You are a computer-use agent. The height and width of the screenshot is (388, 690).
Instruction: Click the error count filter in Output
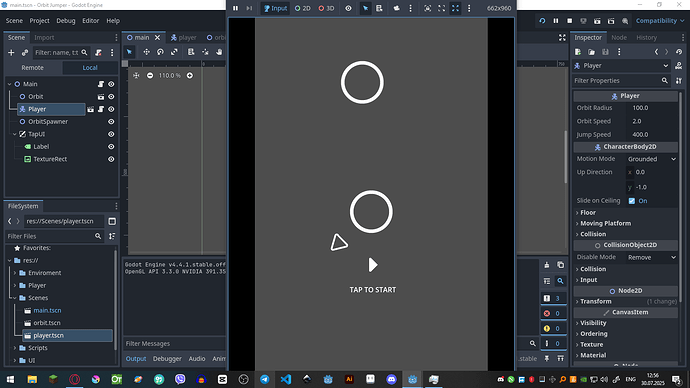pos(552,313)
